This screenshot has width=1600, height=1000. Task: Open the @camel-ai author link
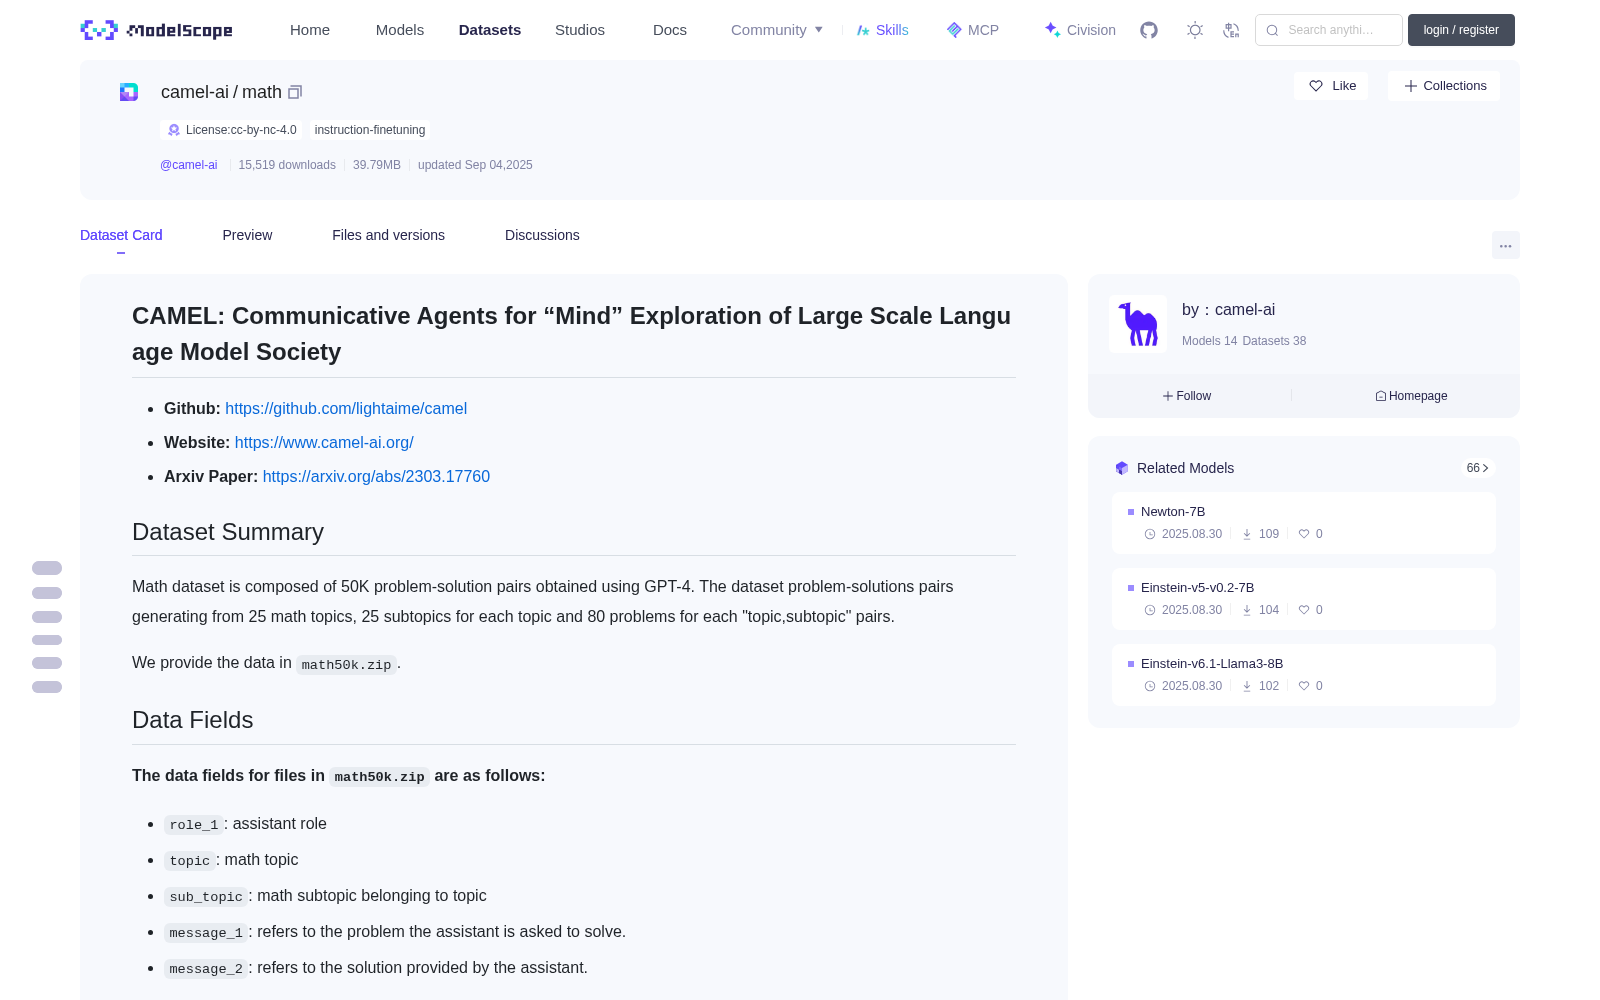(x=189, y=165)
